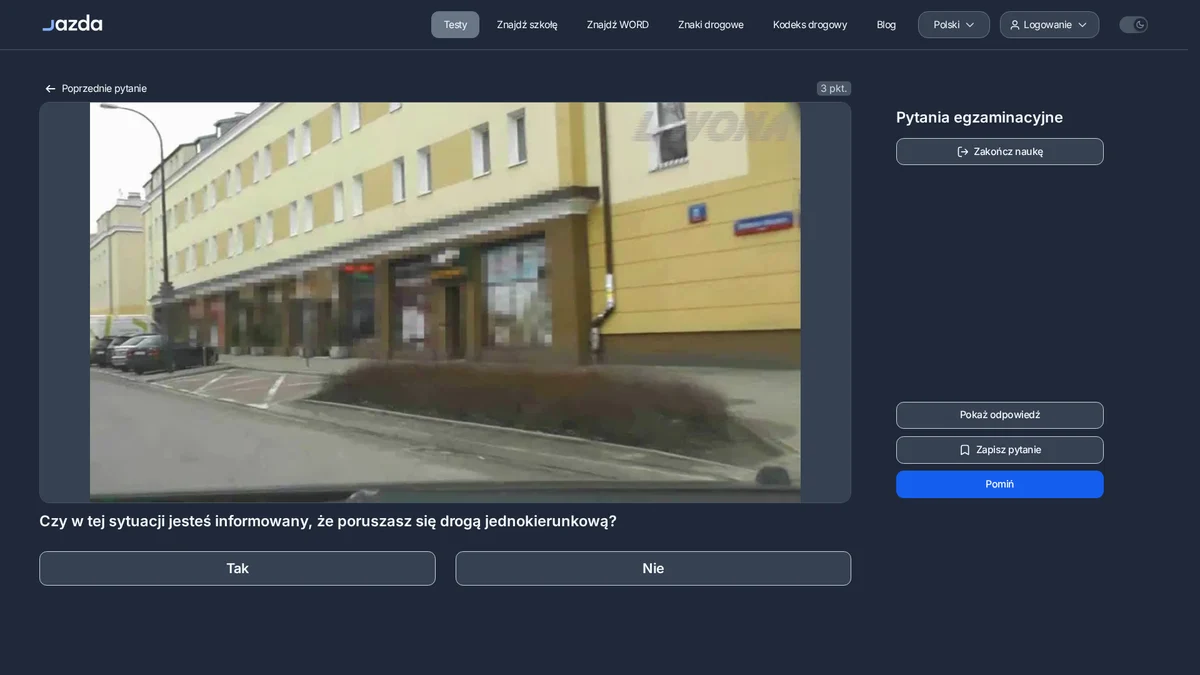Click the street scene question image
This screenshot has height=675, width=1200.
[x=445, y=302]
